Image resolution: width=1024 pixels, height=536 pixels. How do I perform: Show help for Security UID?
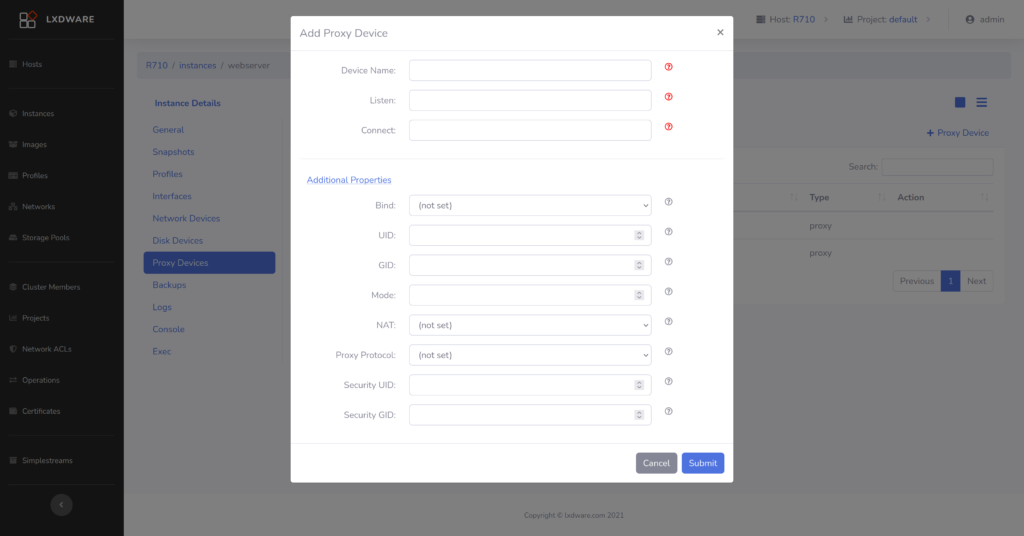pos(668,381)
